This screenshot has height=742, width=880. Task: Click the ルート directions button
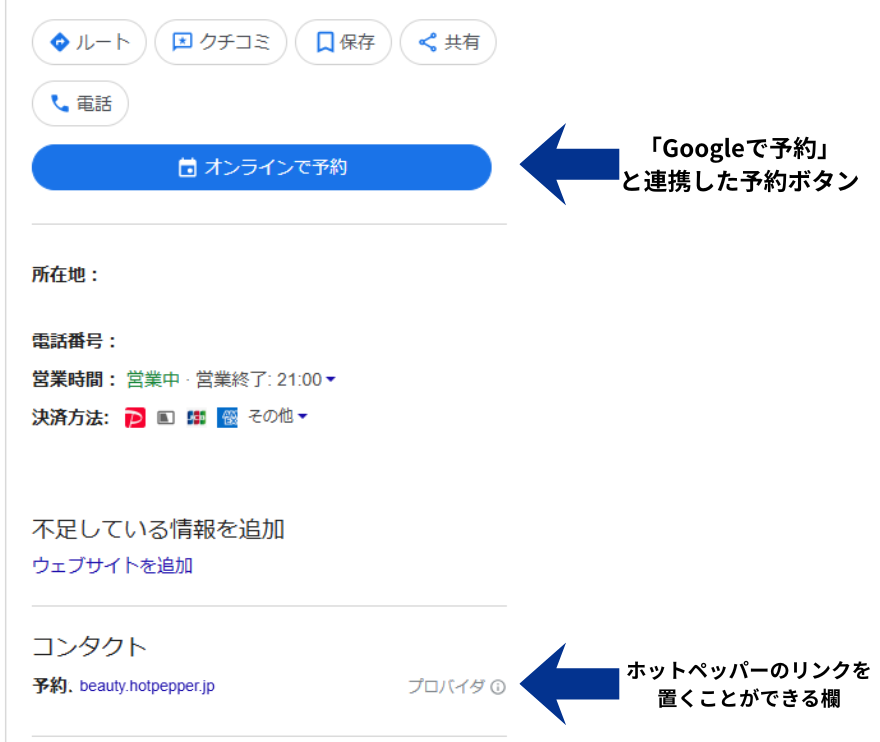pyautogui.click(x=89, y=42)
